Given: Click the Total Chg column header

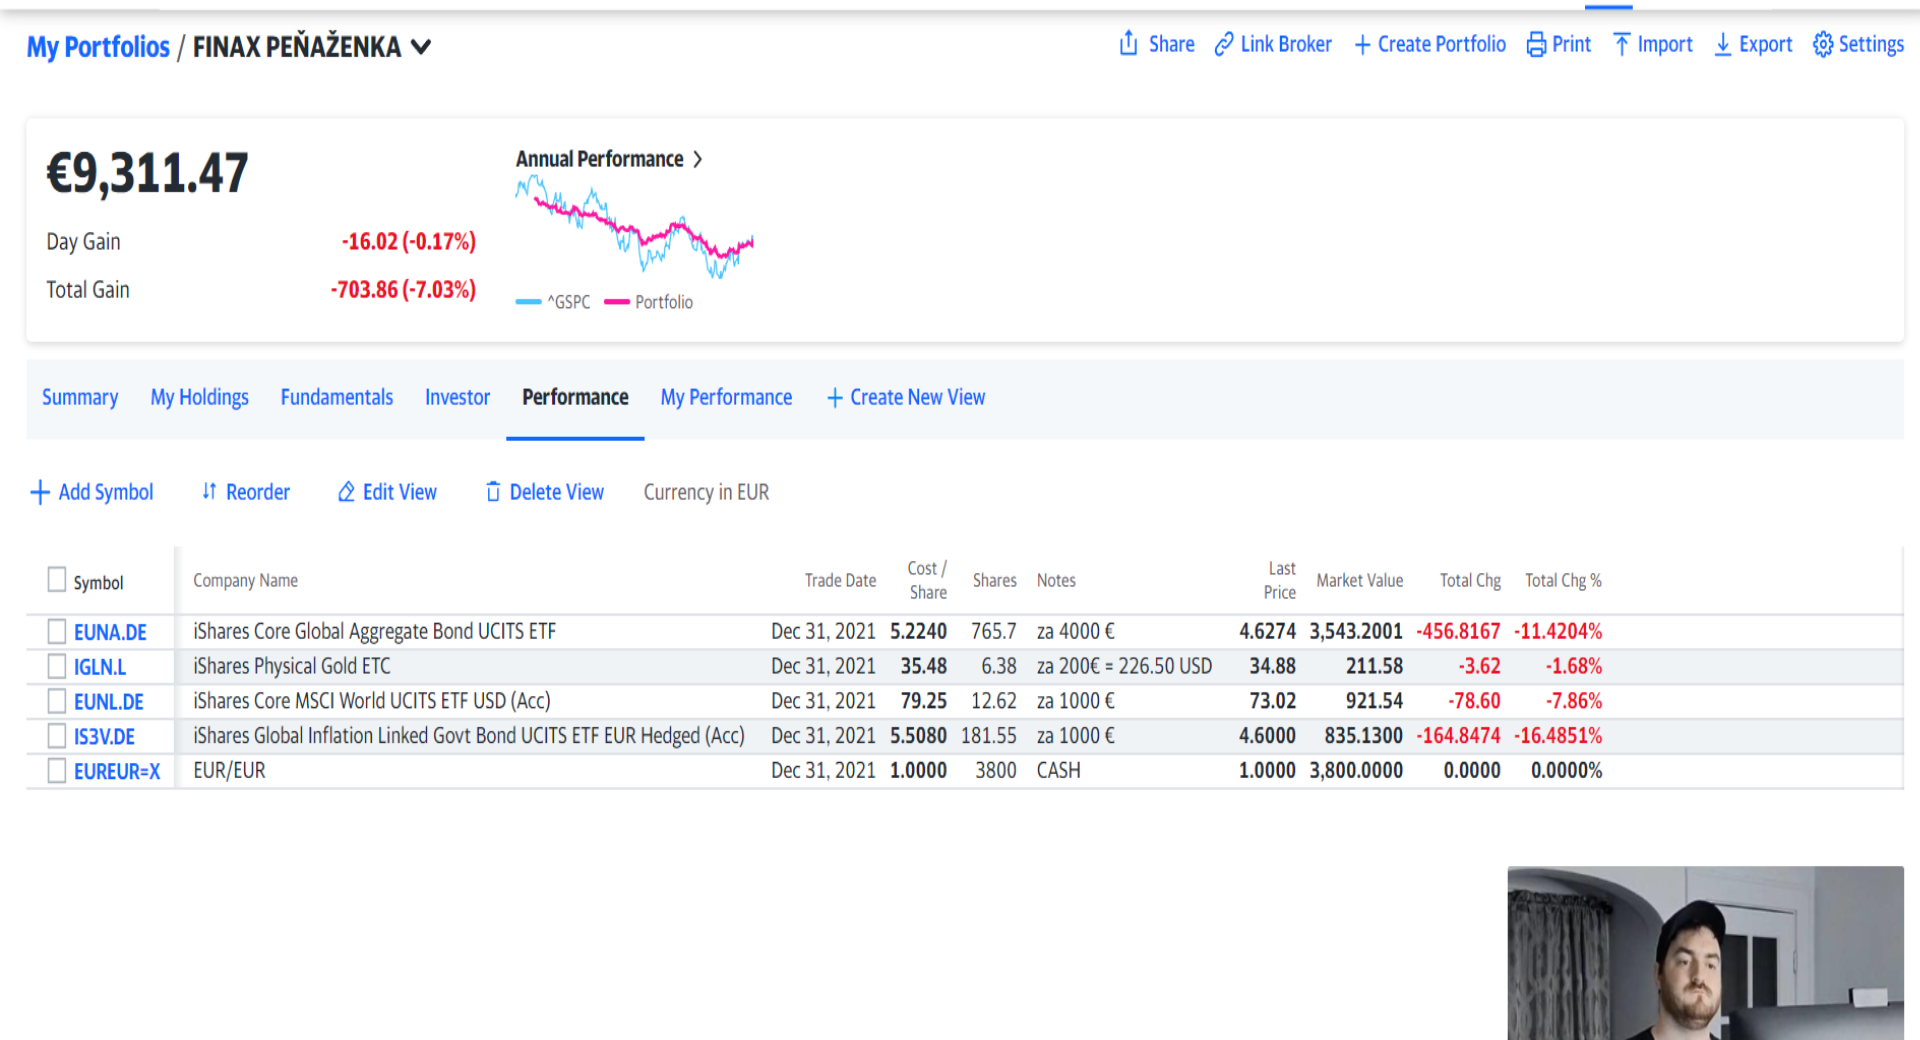Looking at the screenshot, I should [1470, 581].
